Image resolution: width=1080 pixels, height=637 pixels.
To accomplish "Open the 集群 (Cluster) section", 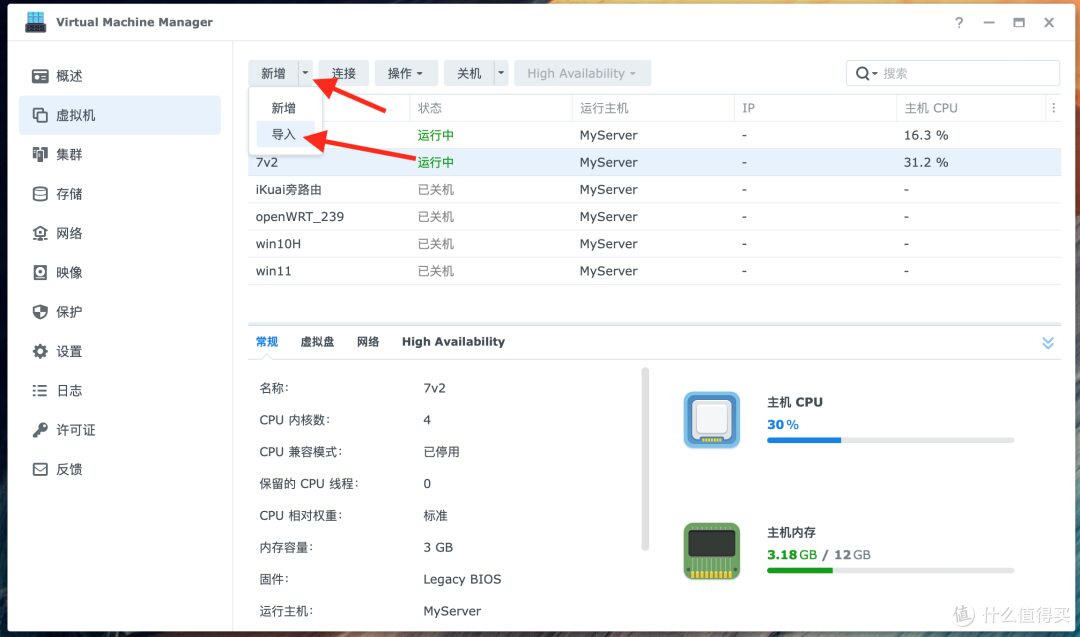I will 68,154.
